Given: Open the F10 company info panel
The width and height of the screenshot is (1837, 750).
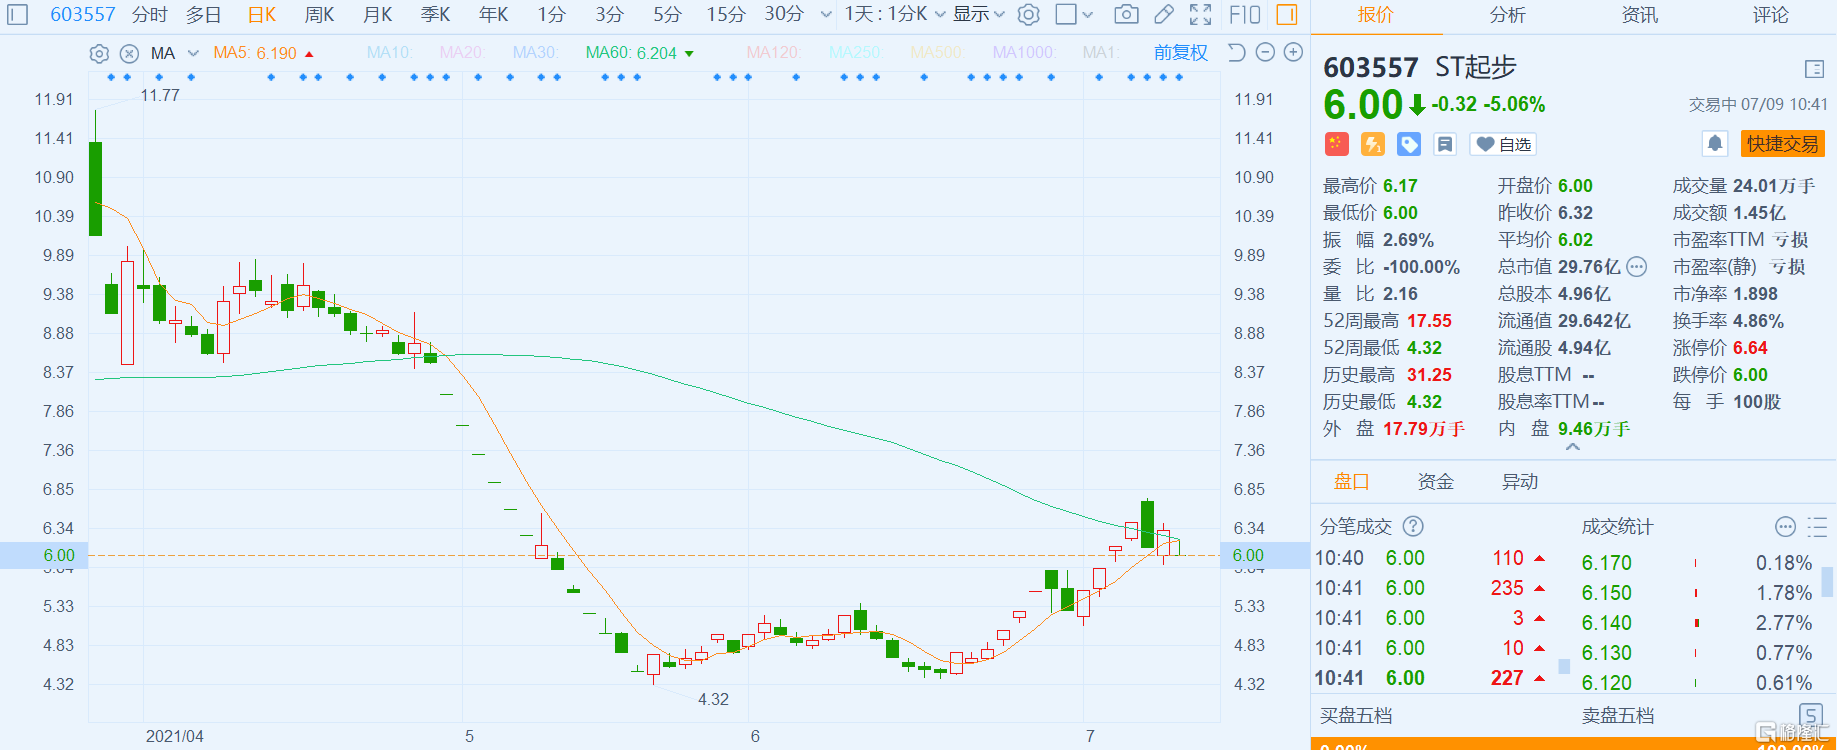Looking at the screenshot, I should pyautogui.click(x=1245, y=14).
